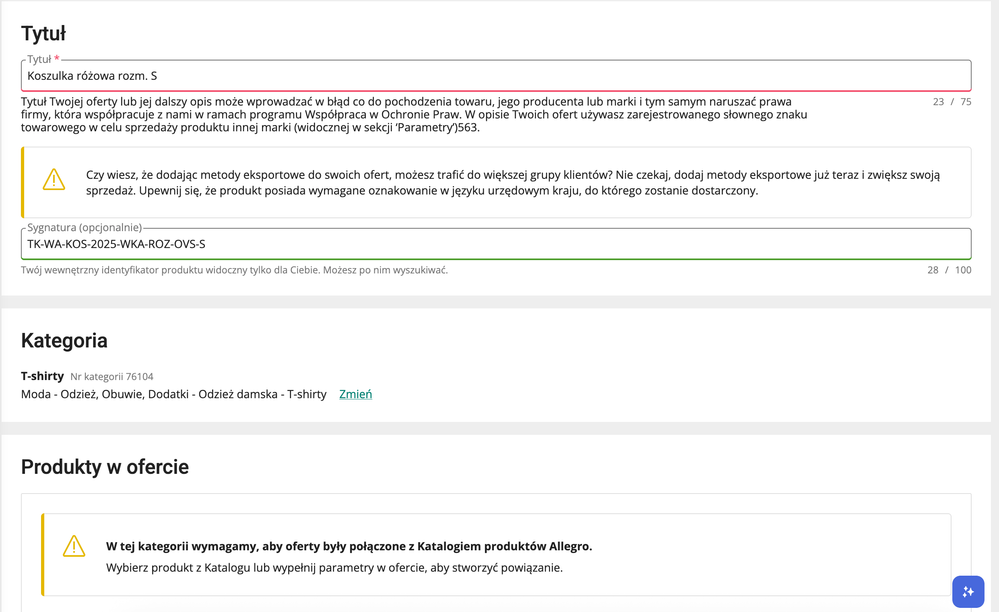Click the Moda category breadcrumb path

click(173, 394)
